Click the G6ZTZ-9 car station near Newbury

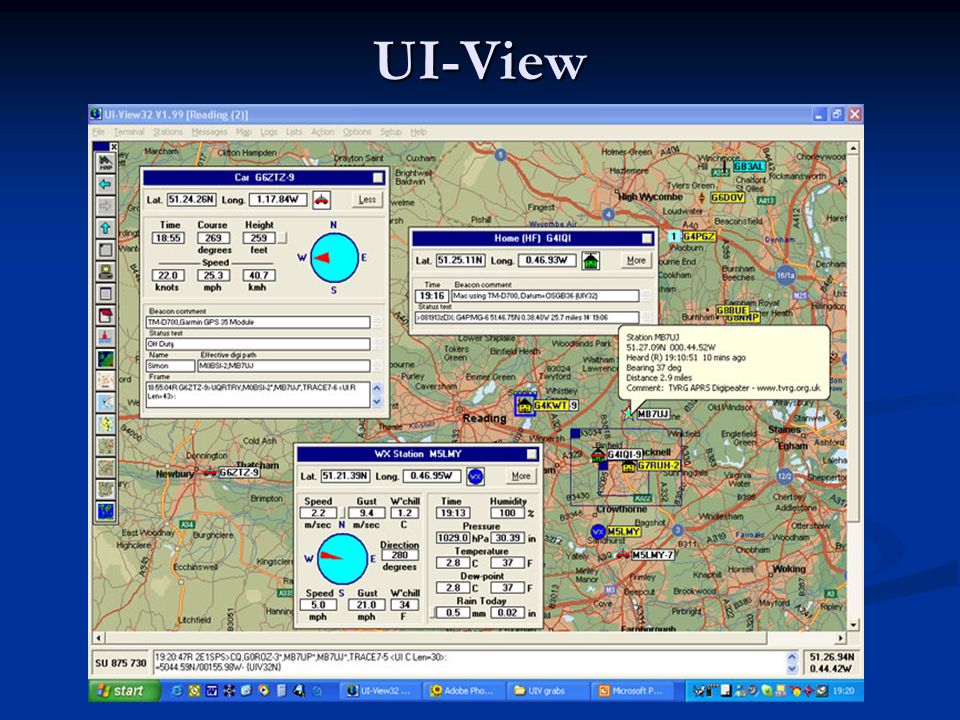pos(210,472)
